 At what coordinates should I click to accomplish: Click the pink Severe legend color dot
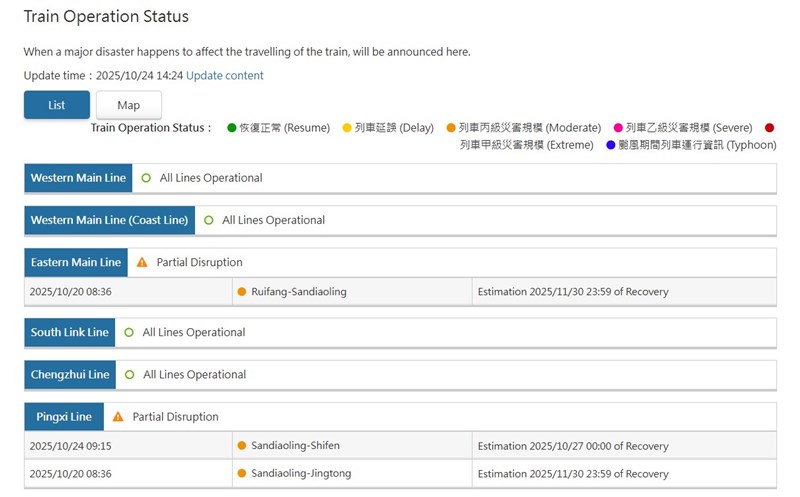pos(618,128)
